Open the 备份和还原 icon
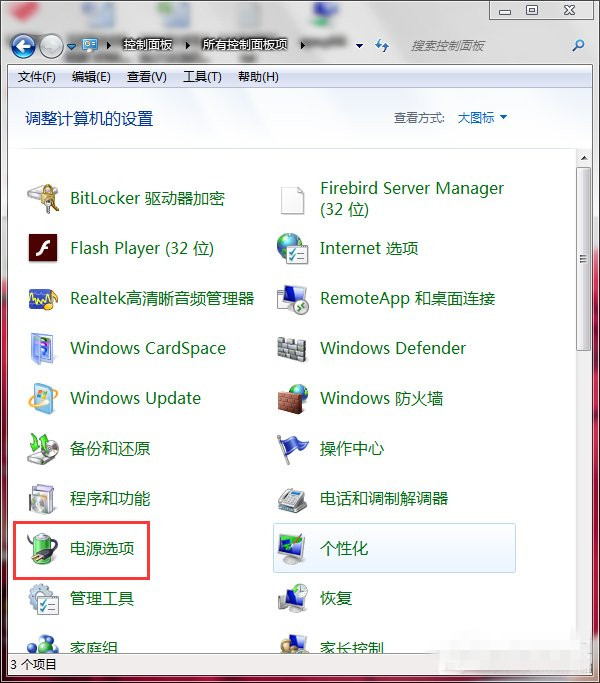Image resolution: width=600 pixels, height=683 pixels. click(x=43, y=448)
